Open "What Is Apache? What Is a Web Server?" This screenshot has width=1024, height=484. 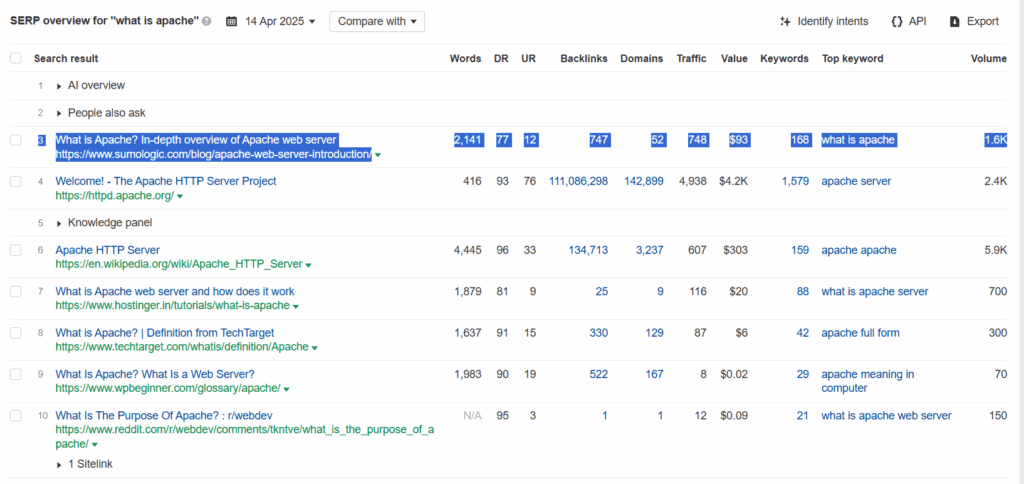tap(155, 374)
